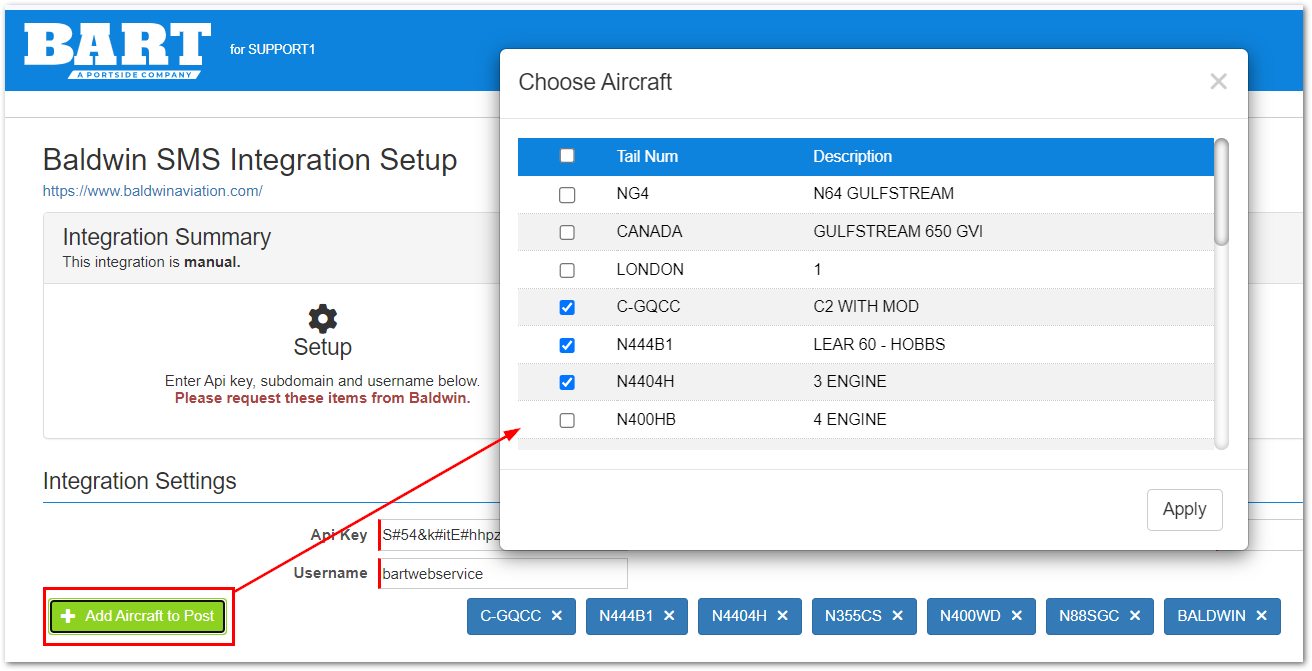
Task: Remove C-GQCC aircraft tag with its X
Action: pos(557,616)
